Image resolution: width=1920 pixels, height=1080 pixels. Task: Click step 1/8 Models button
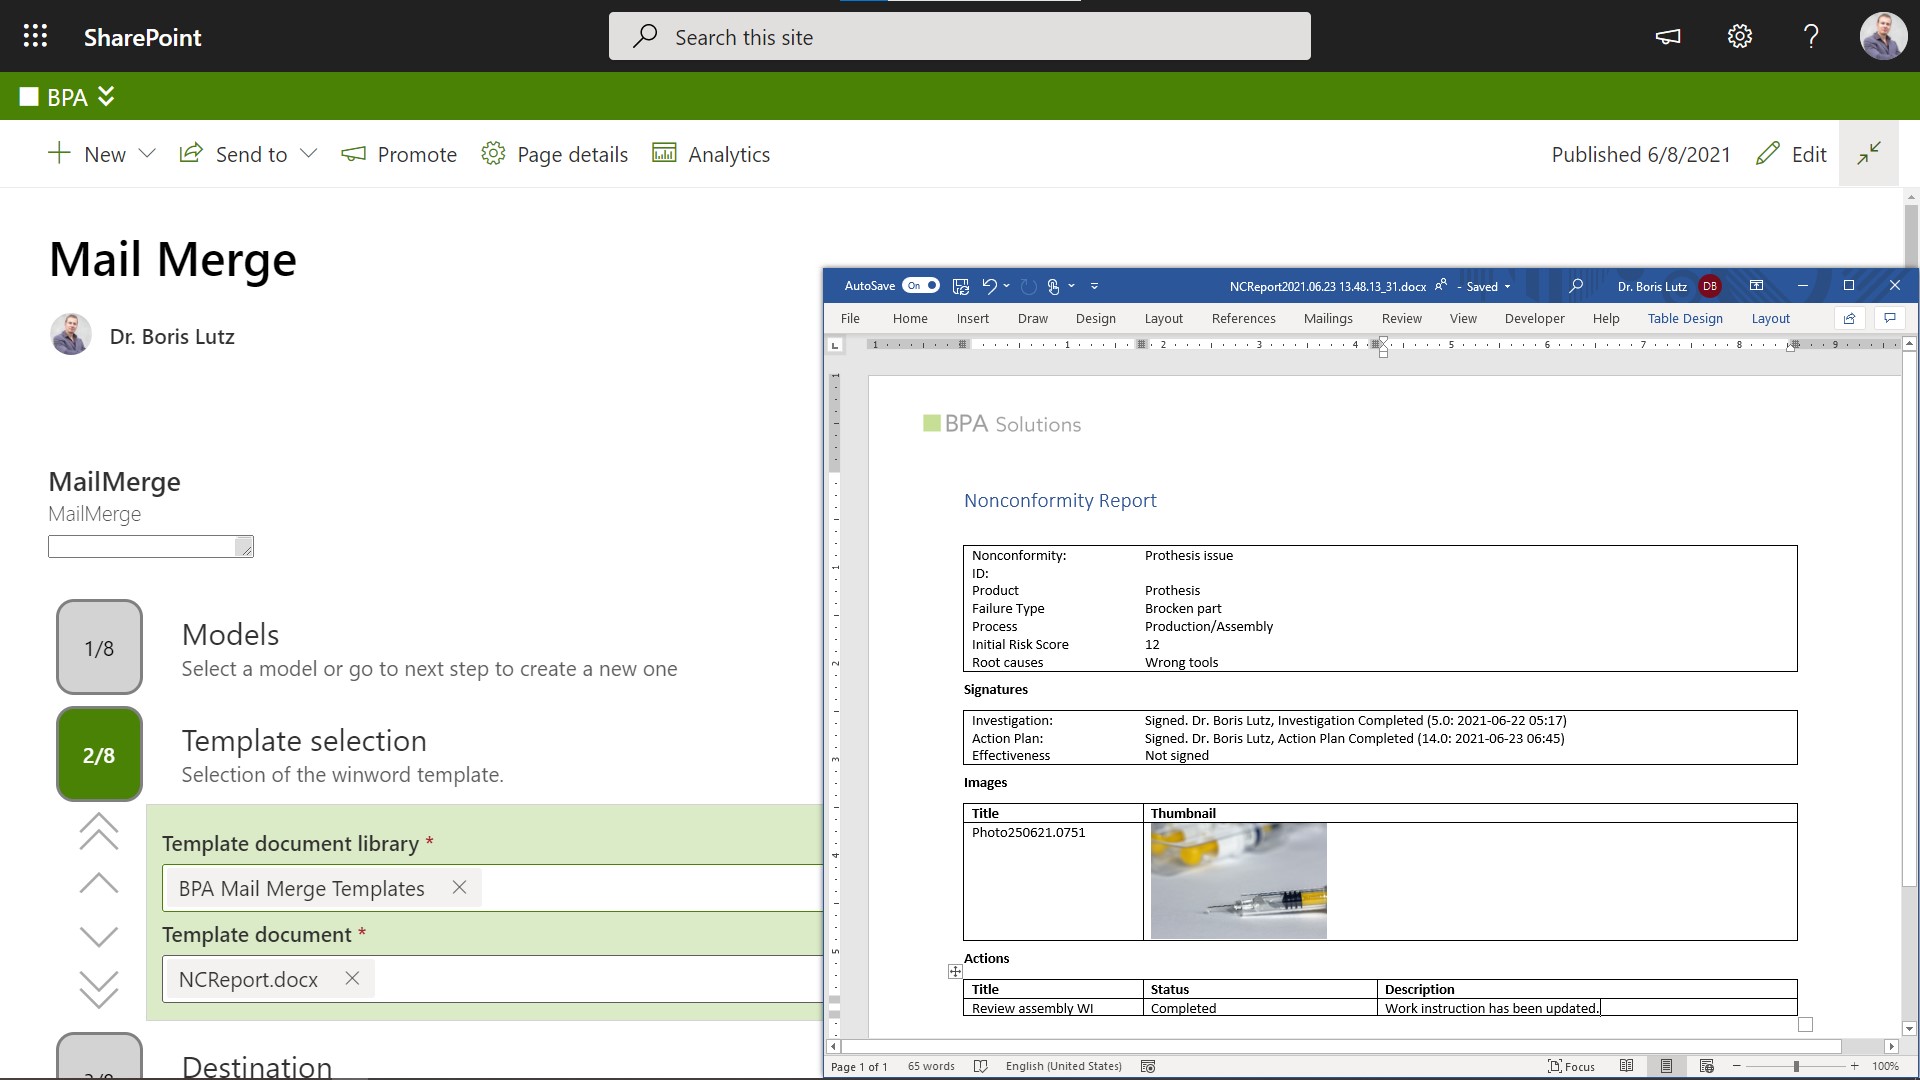pyautogui.click(x=99, y=647)
